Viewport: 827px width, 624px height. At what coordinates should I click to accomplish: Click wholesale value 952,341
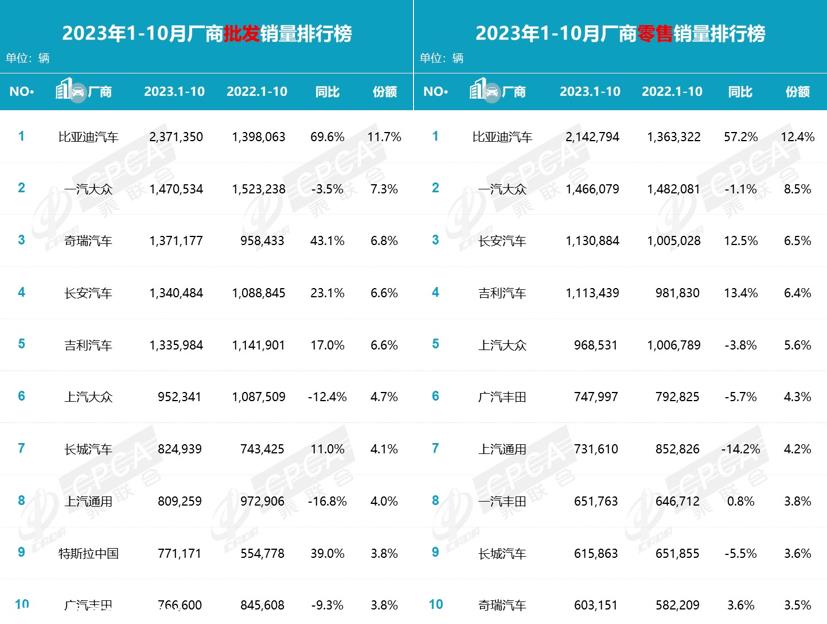179,397
